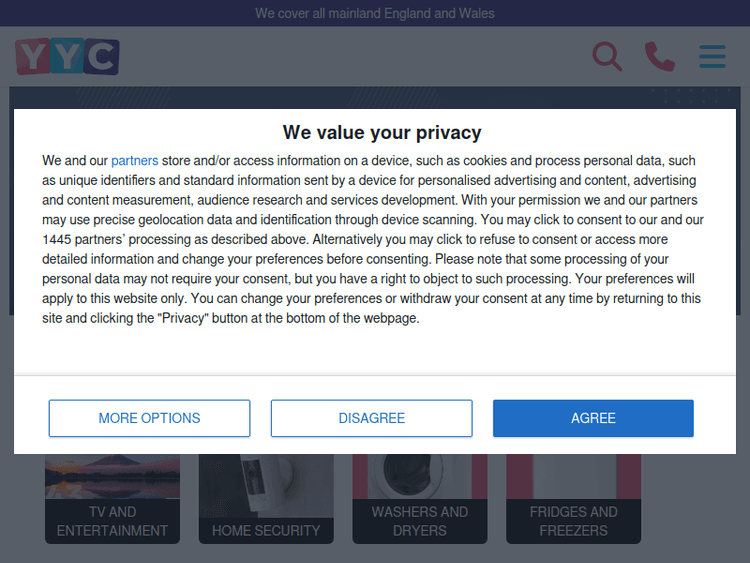This screenshot has width=750, height=563.
Task: Open the Home Security category label
Action: click(x=266, y=530)
